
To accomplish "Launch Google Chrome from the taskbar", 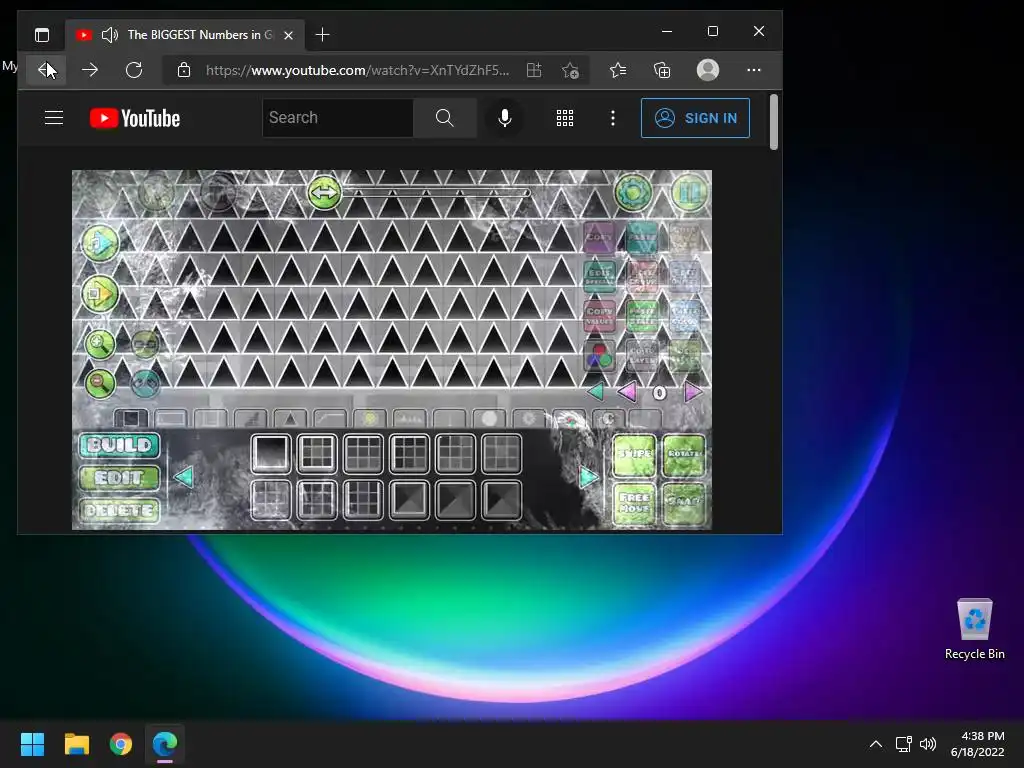I will click(x=121, y=744).
